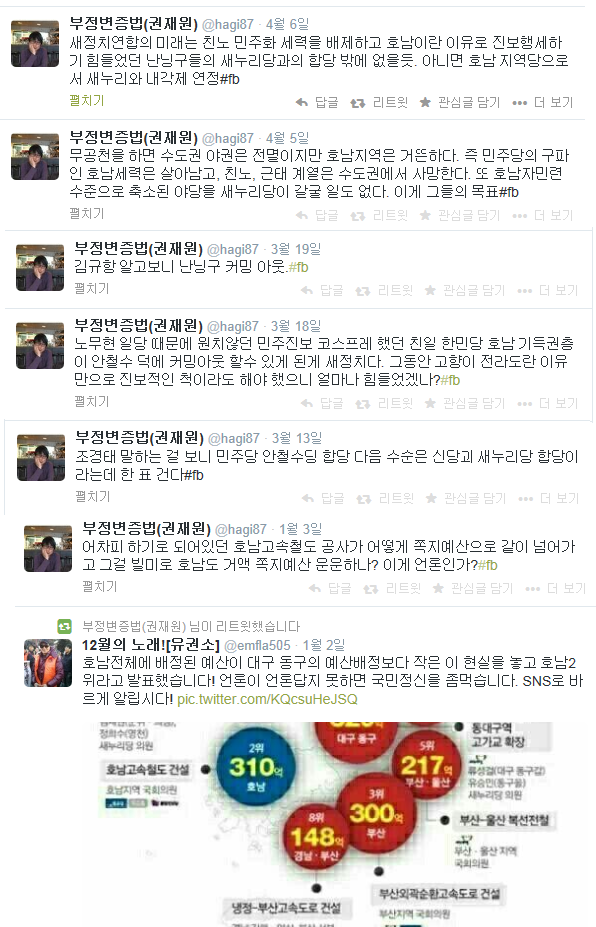Click the green retweeted indicator icon above 12월의 노래
596x927 pixels.
coord(64,626)
